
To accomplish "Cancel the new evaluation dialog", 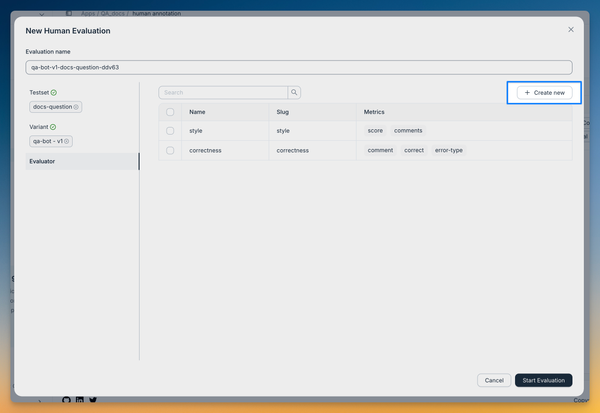I will pos(494,380).
